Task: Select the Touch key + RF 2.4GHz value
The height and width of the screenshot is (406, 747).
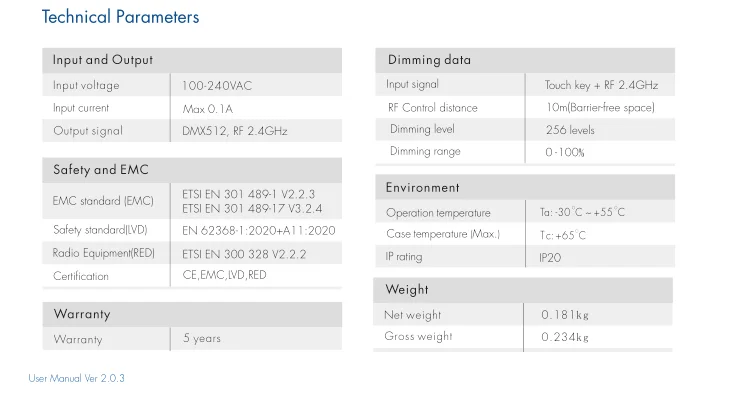Action: [x=601, y=85]
